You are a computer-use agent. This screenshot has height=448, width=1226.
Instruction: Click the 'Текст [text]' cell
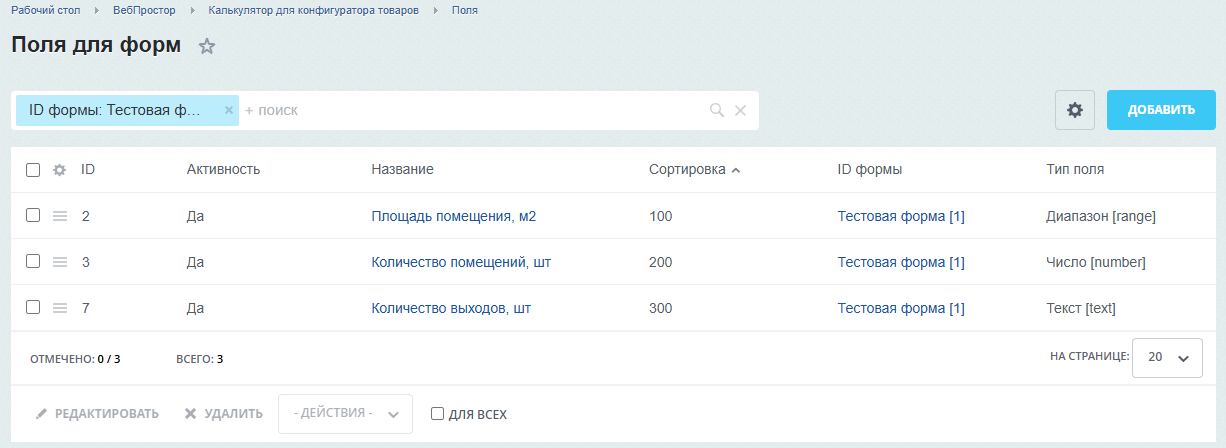1081,308
